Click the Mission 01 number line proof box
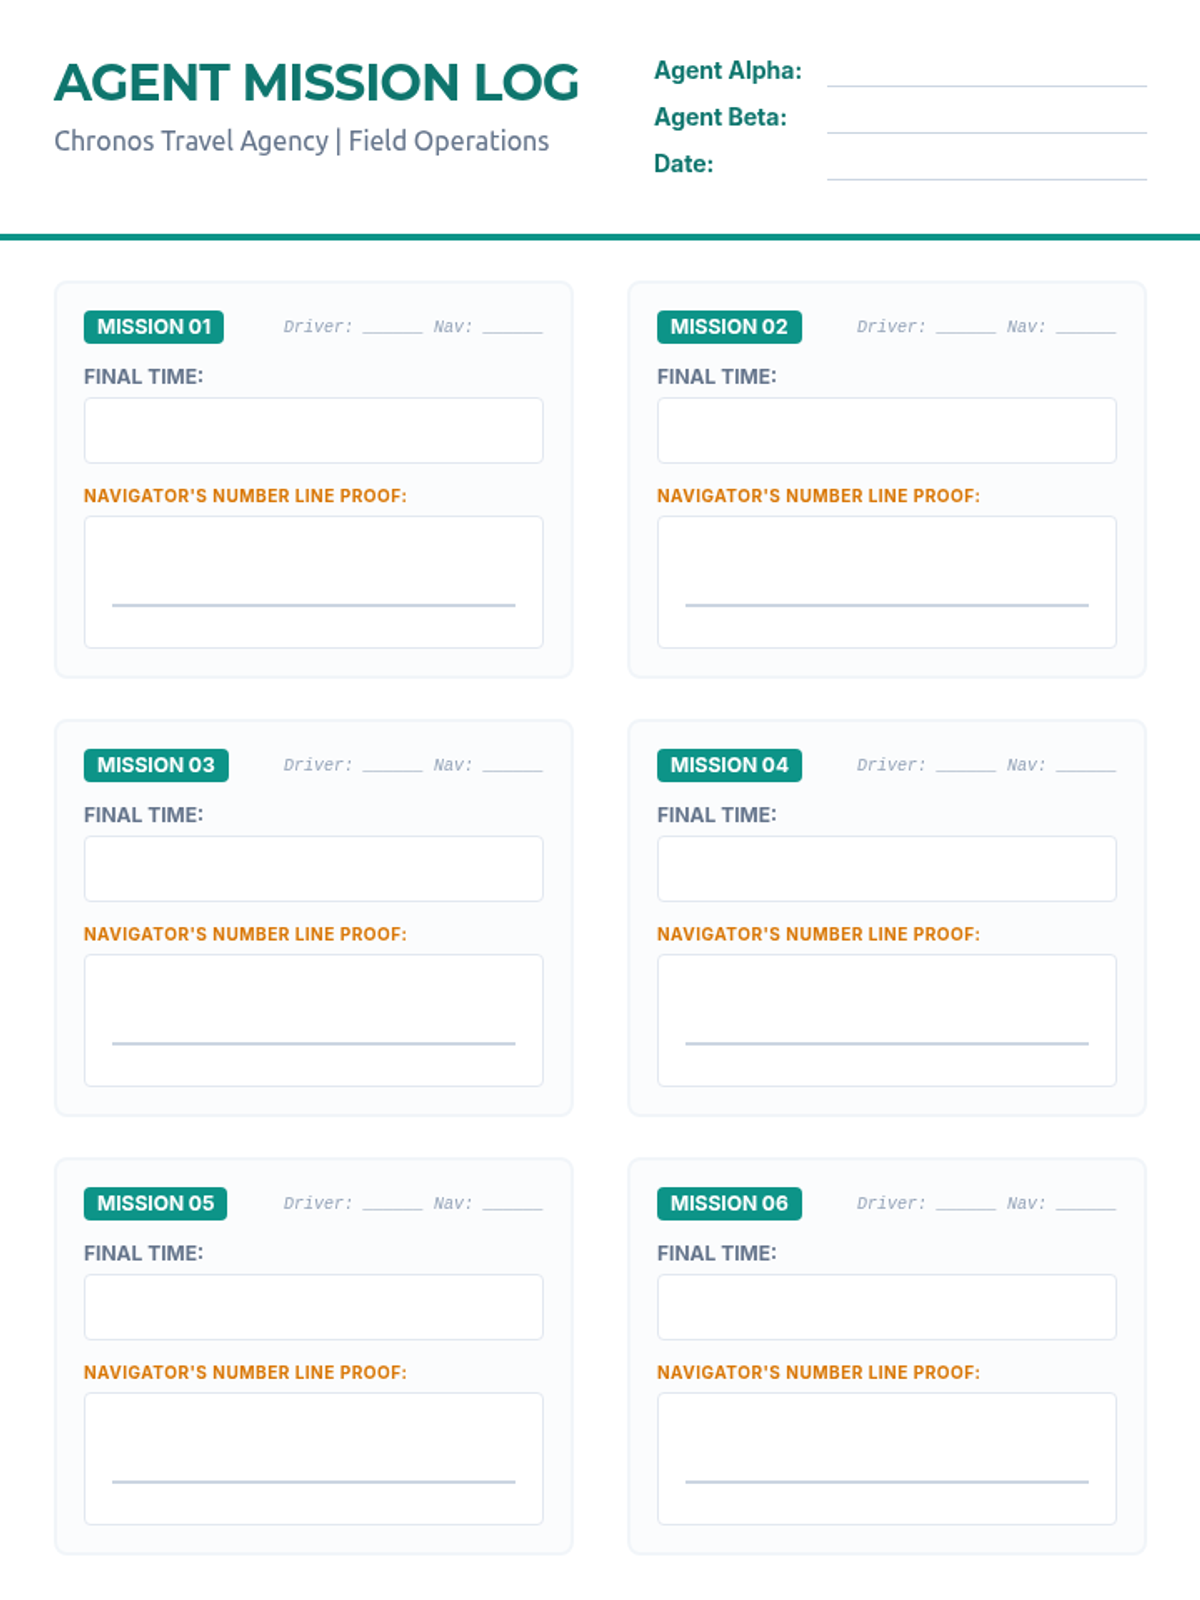This screenshot has height=1600, width=1200. click(x=313, y=582)
